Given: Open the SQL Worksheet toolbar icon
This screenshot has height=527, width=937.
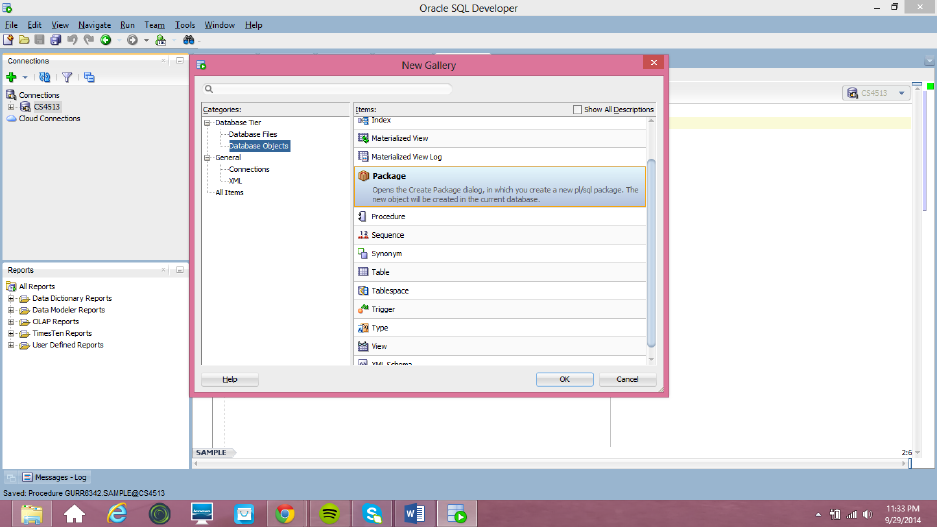Looking at the screenshot, I should click(161, 40).
